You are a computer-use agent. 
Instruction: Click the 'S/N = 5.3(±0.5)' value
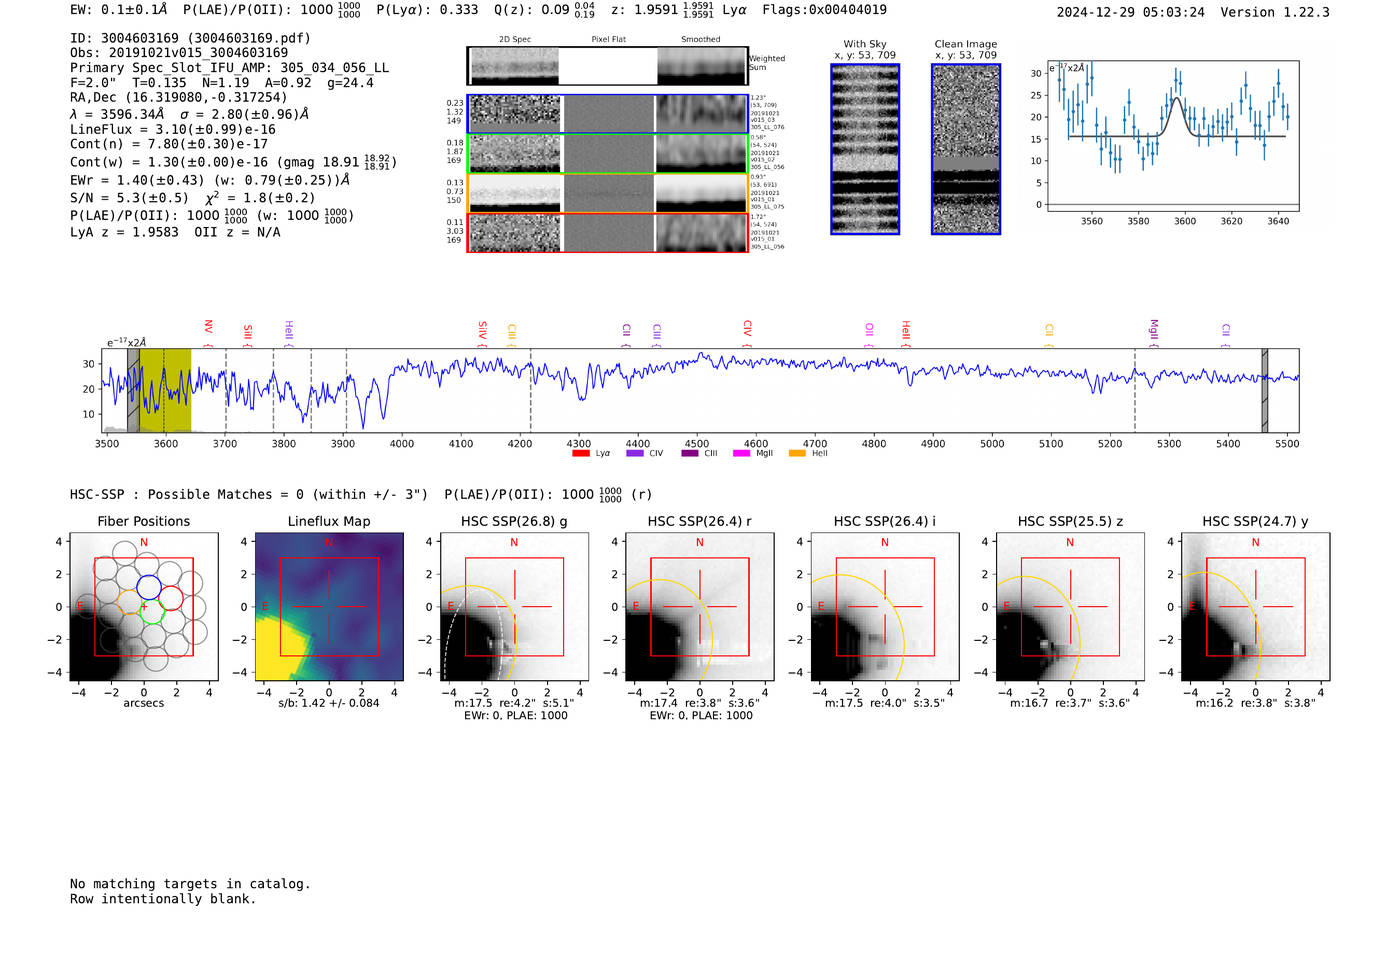(129, 198)
